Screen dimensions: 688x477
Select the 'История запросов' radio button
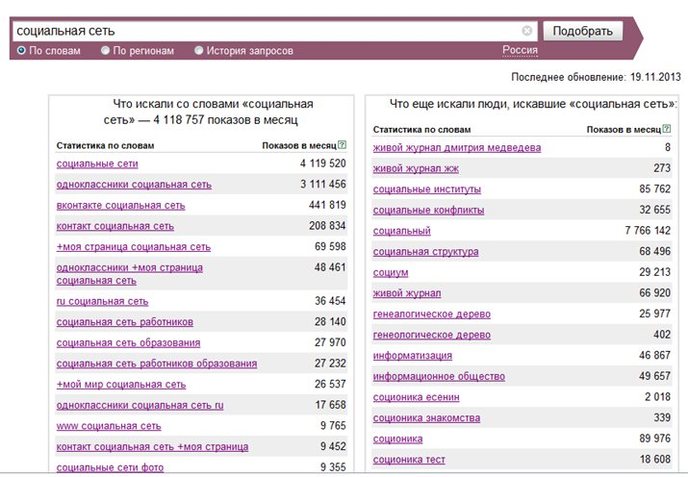(x=199, y=50)
